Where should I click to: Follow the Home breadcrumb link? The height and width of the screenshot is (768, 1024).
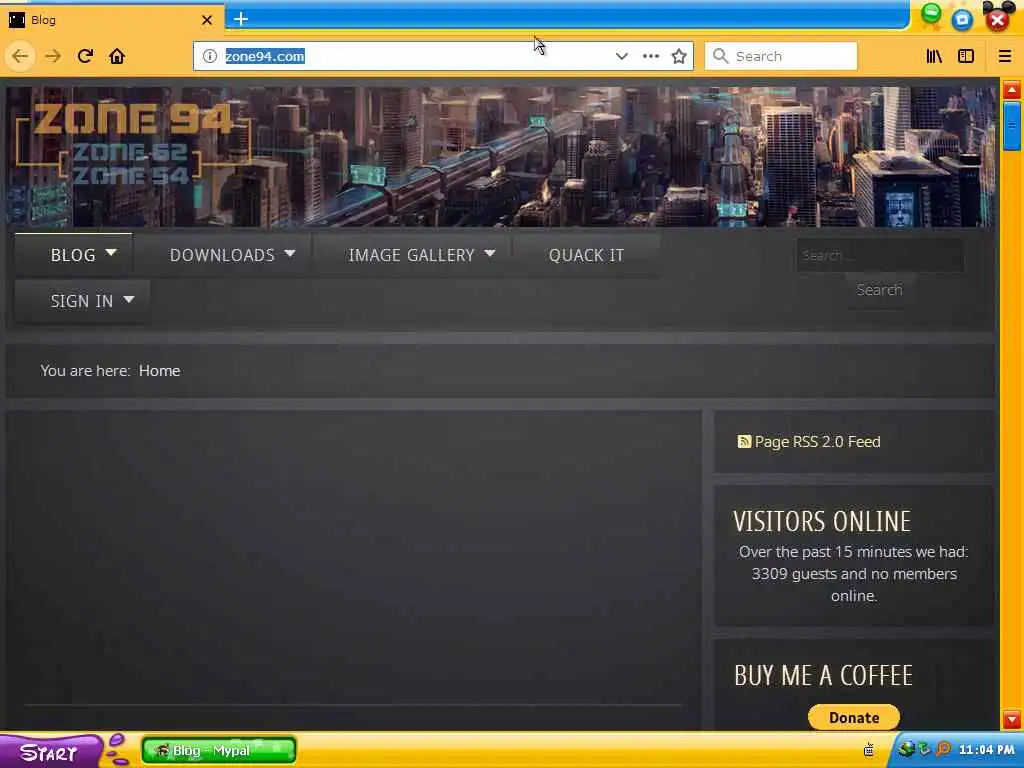coord(159,370)
